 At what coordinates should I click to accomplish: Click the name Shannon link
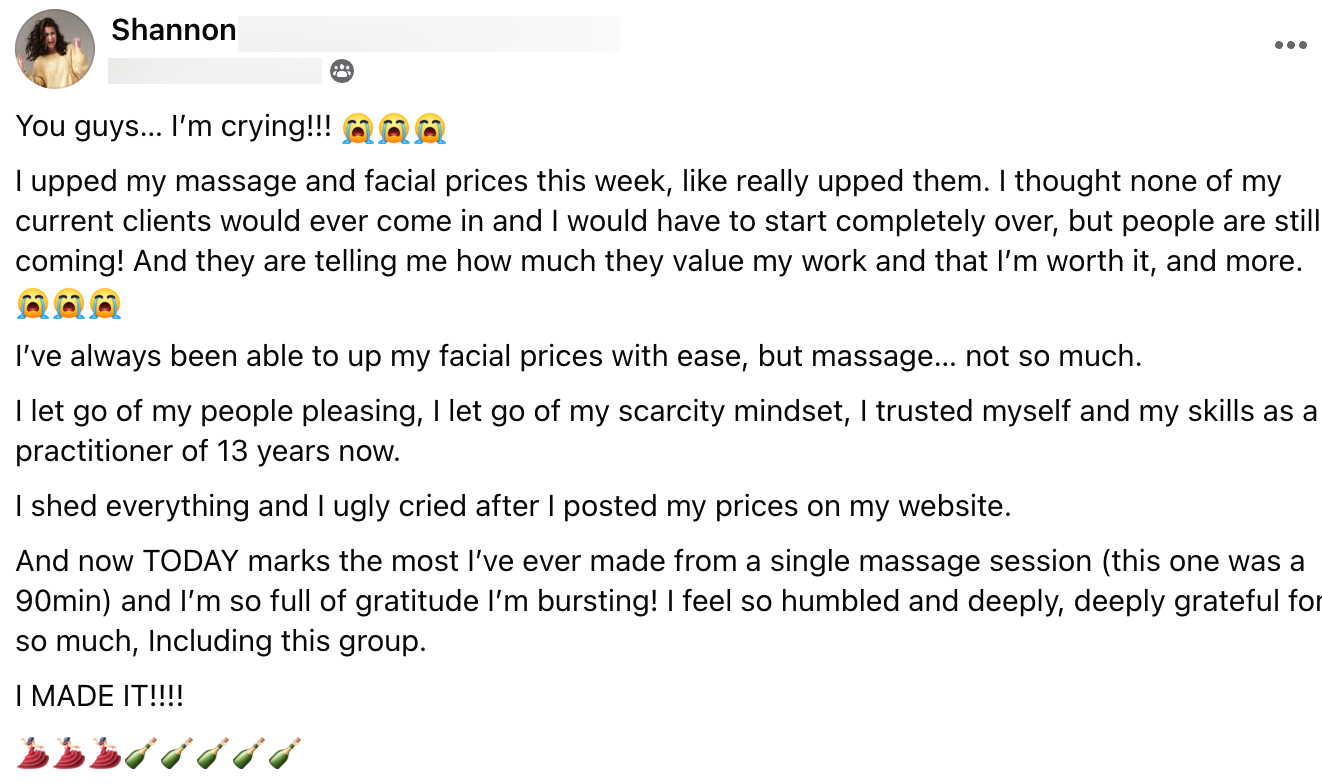(173, 31)
